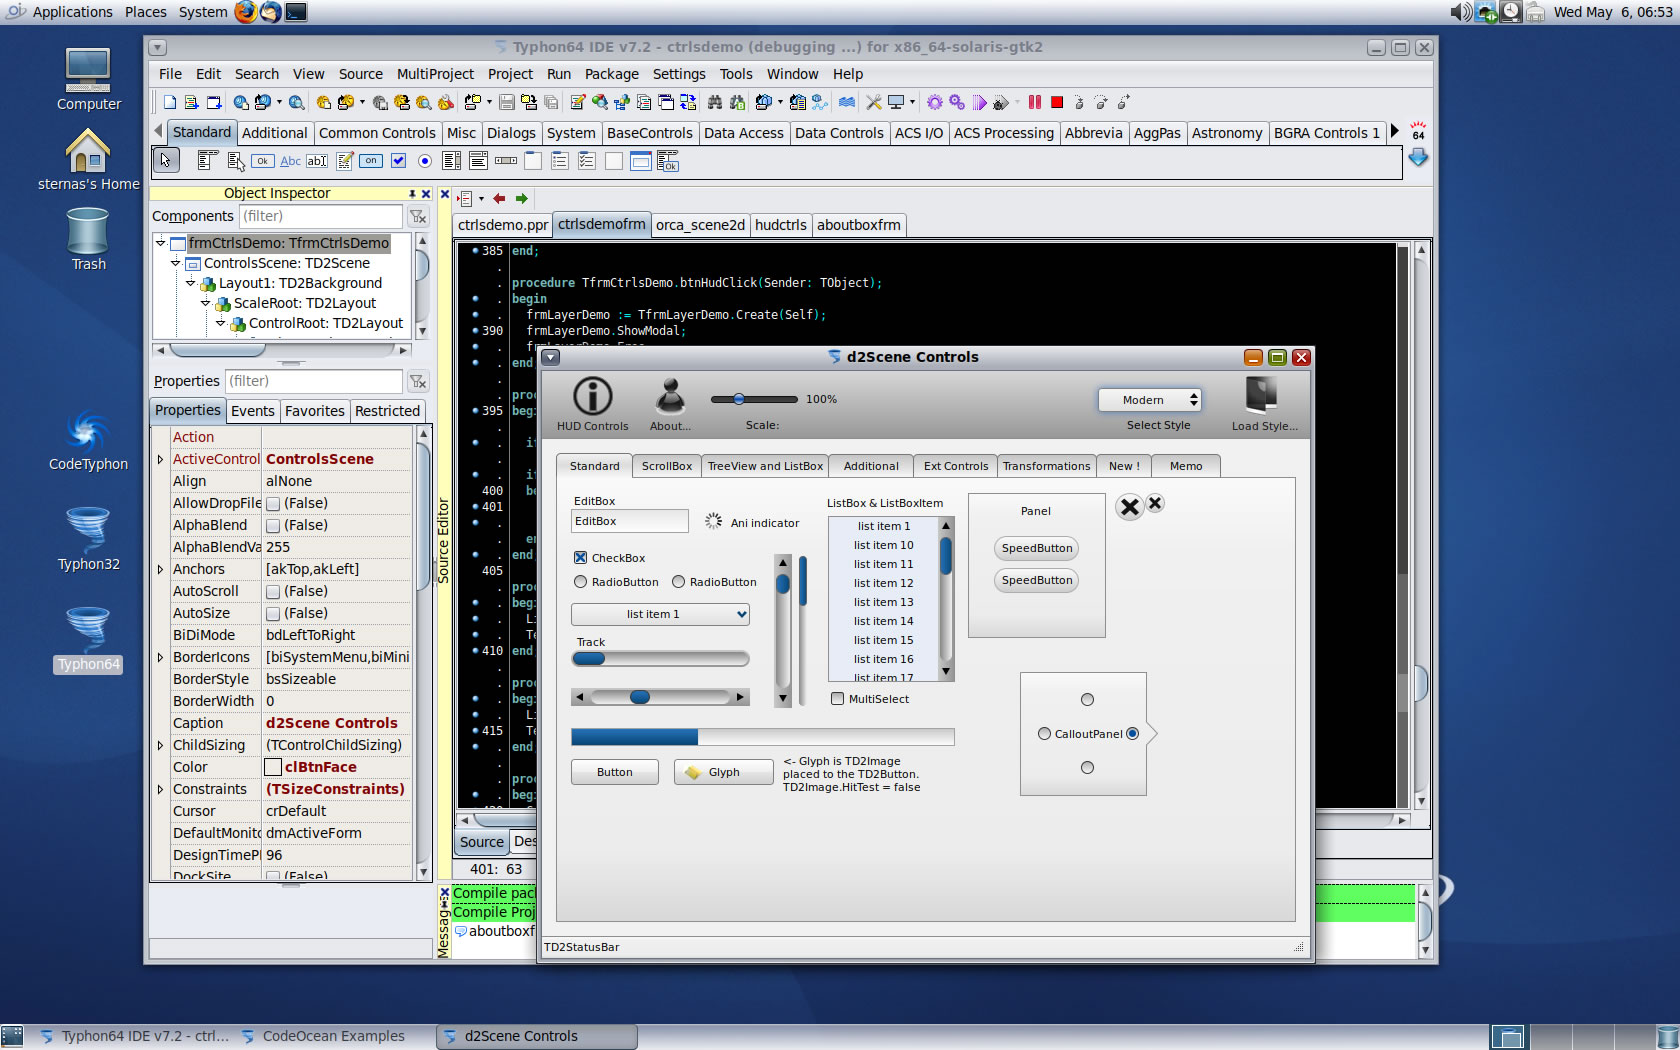Click the purple gear Compile icon
1680x1050 pixels.
pos(935,102)
